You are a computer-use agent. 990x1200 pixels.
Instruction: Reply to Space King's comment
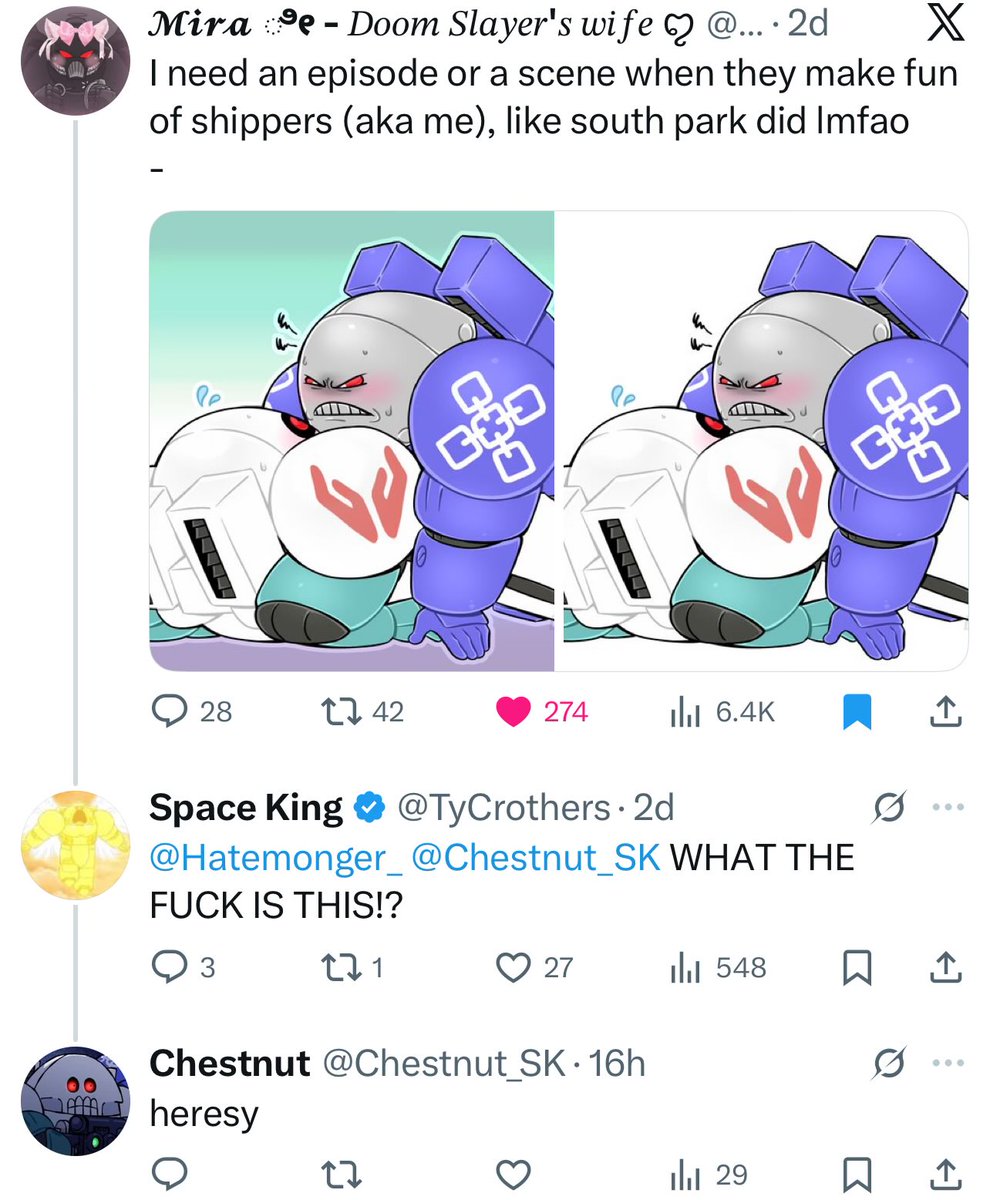click(182, 967)
